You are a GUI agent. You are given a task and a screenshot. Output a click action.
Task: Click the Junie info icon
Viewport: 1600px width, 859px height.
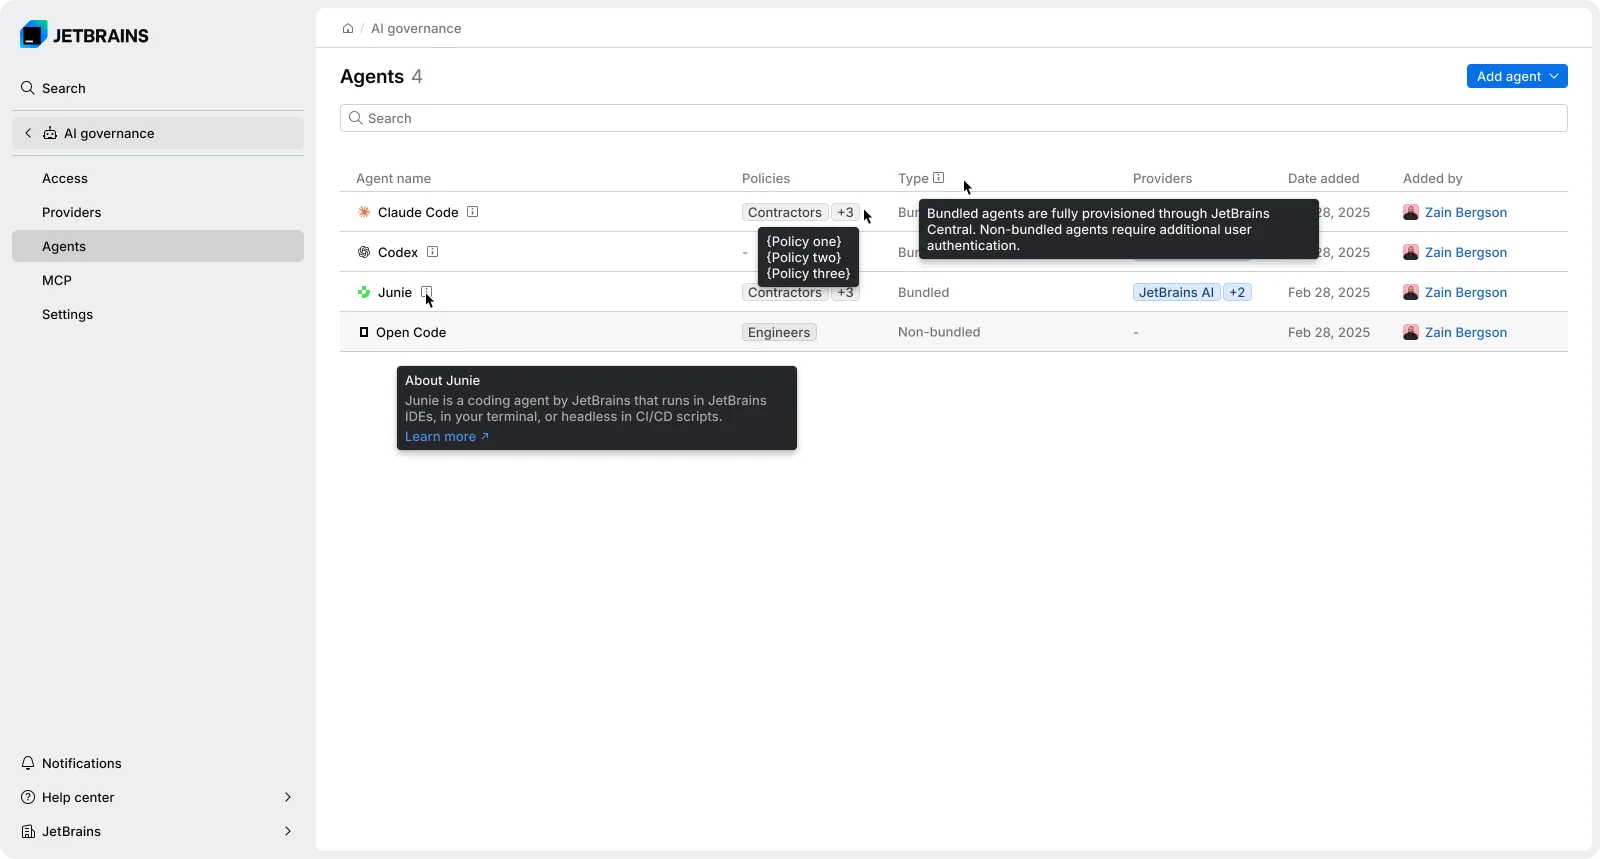[x=427, y=292]
